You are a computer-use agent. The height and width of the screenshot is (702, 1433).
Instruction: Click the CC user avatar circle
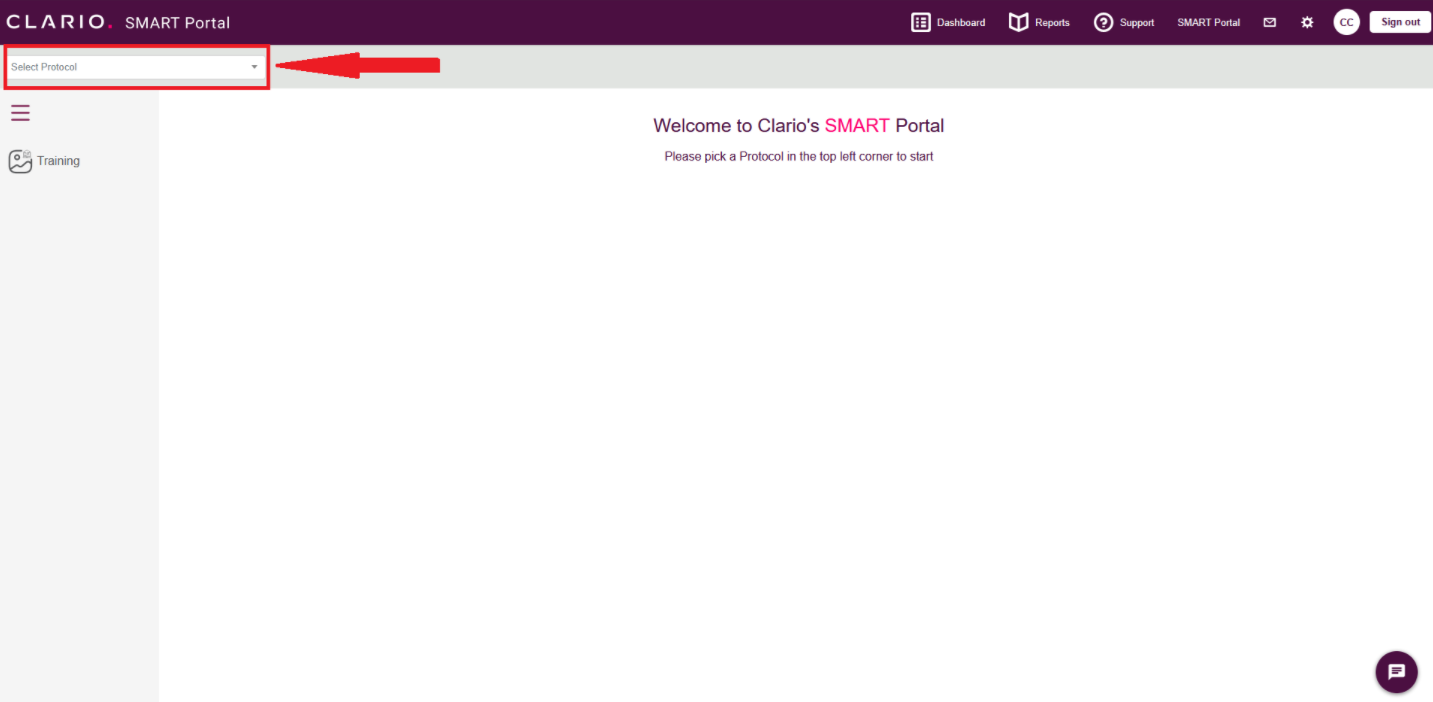(1346, 21)
